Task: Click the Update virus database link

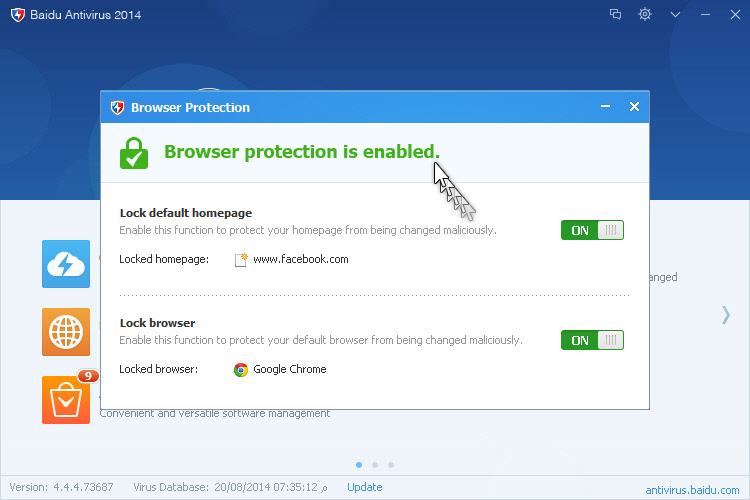Action: 365,487
